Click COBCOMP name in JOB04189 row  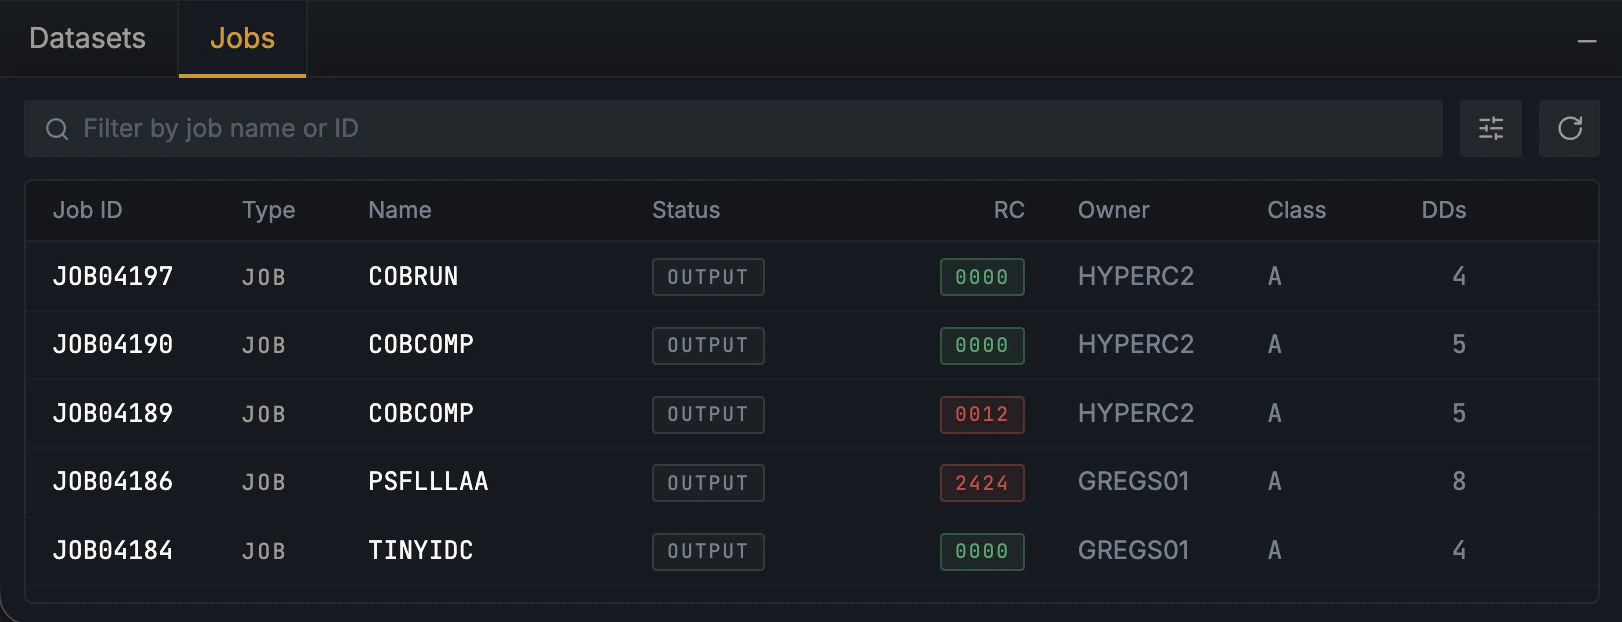(421, 414)
